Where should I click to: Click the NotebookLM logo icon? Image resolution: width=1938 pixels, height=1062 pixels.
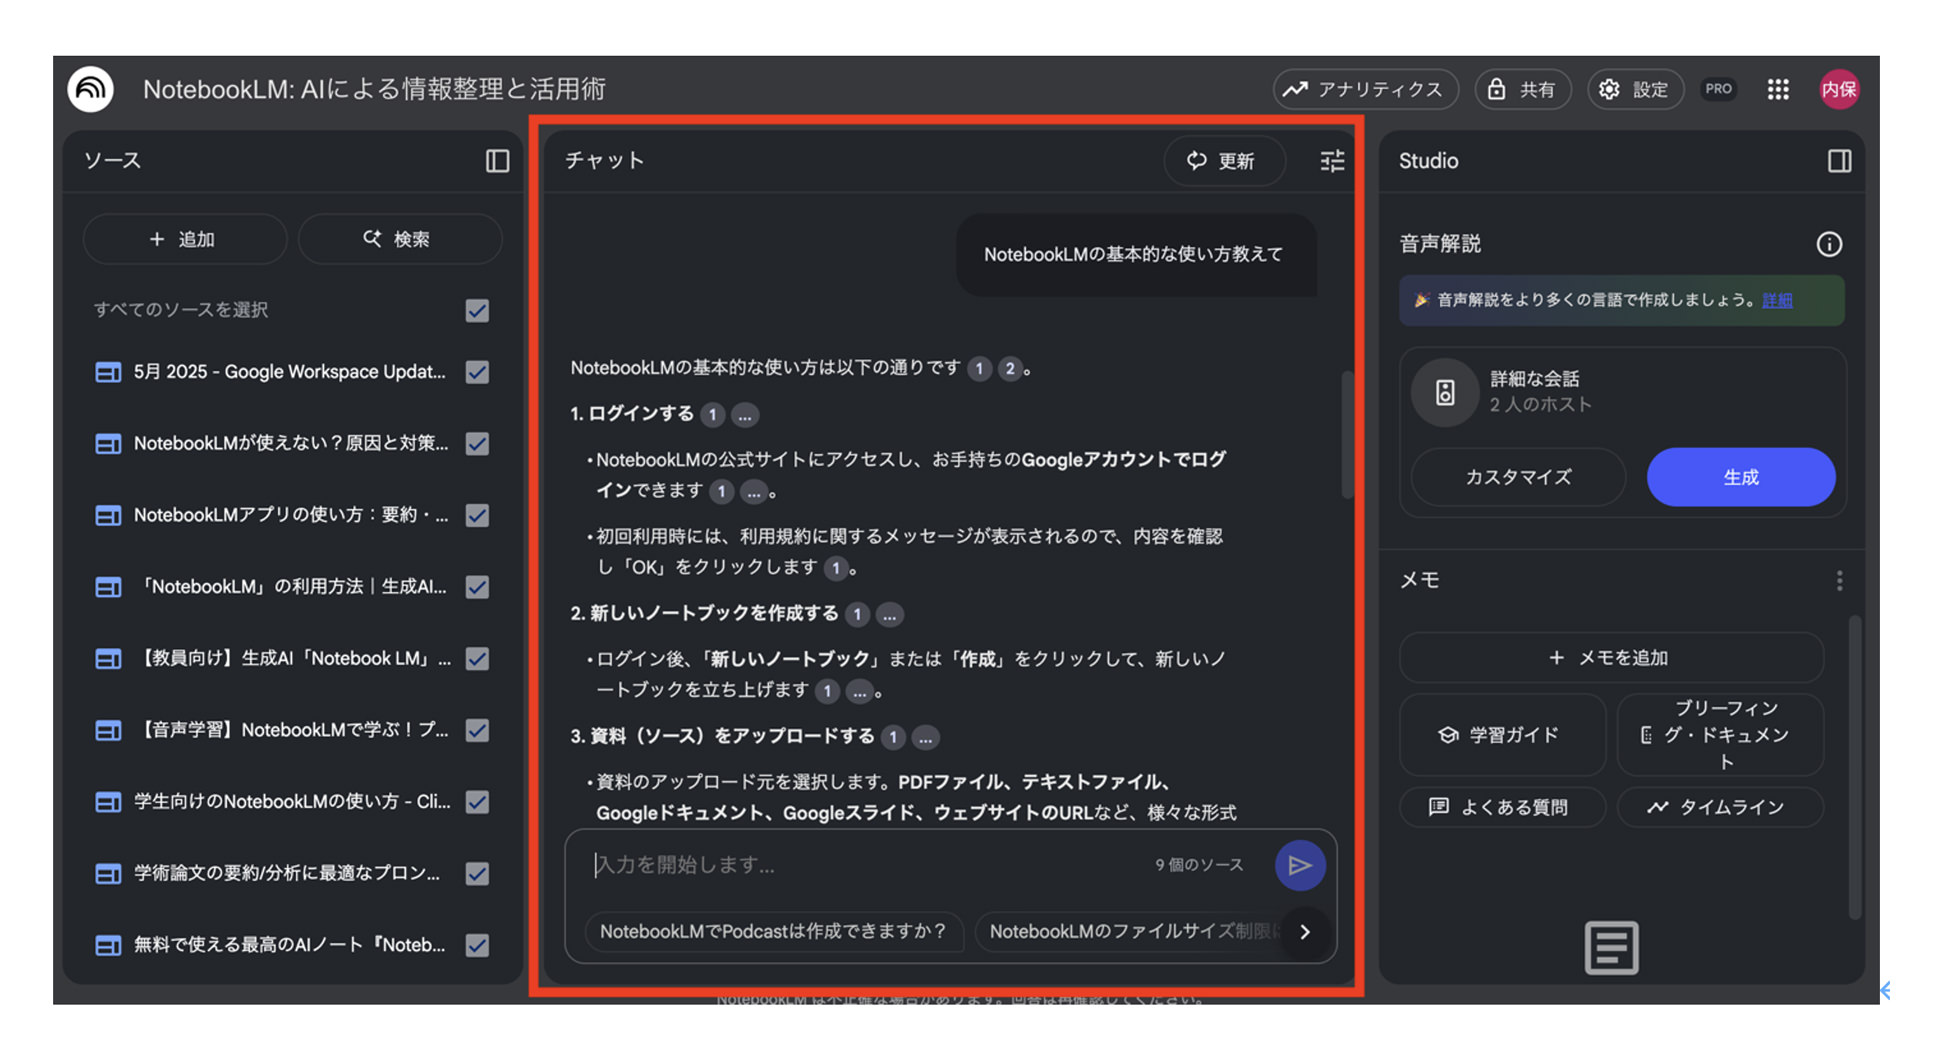(x=91, y=89)
